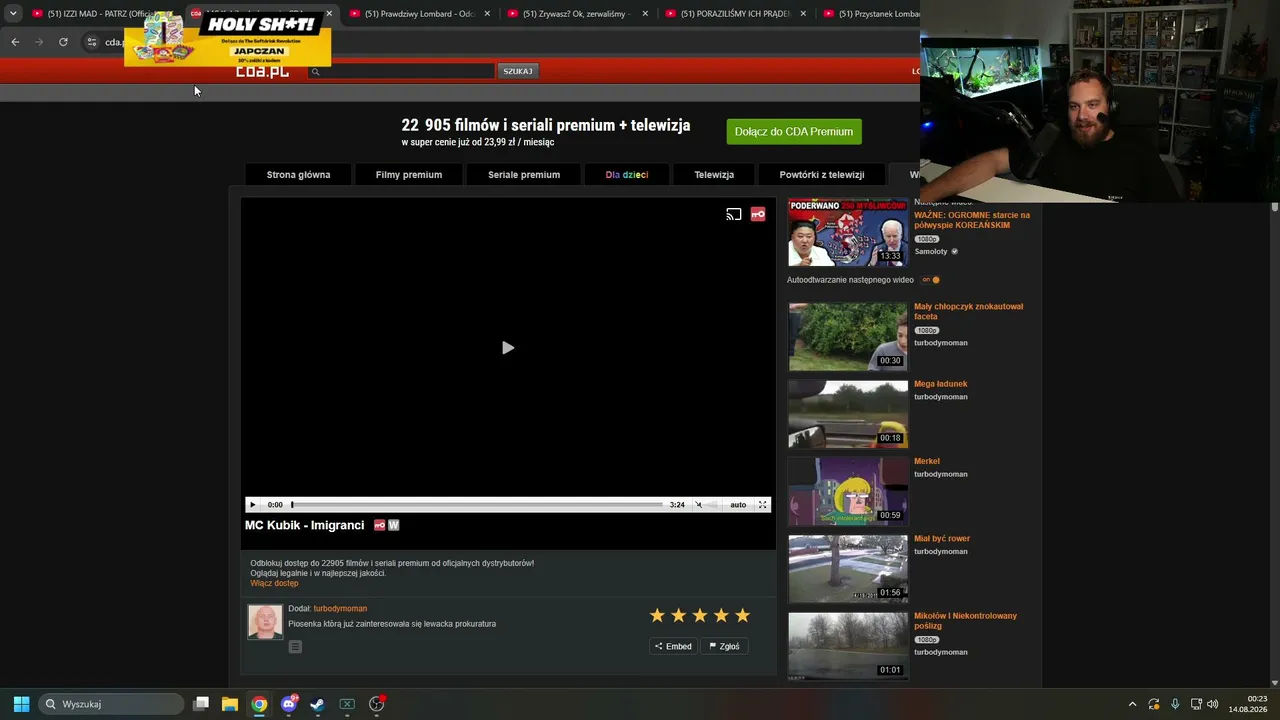Rate the video five stars

click(742, 616)
